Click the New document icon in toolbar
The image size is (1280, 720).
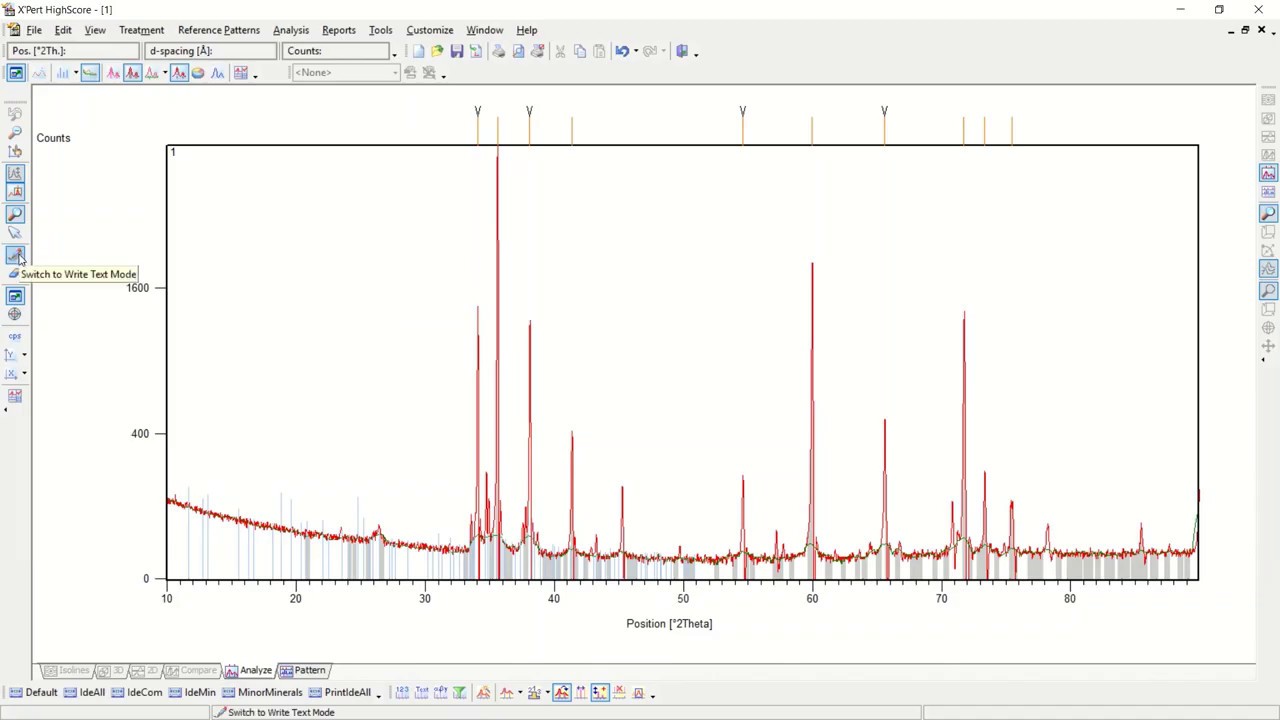(418, 51)
